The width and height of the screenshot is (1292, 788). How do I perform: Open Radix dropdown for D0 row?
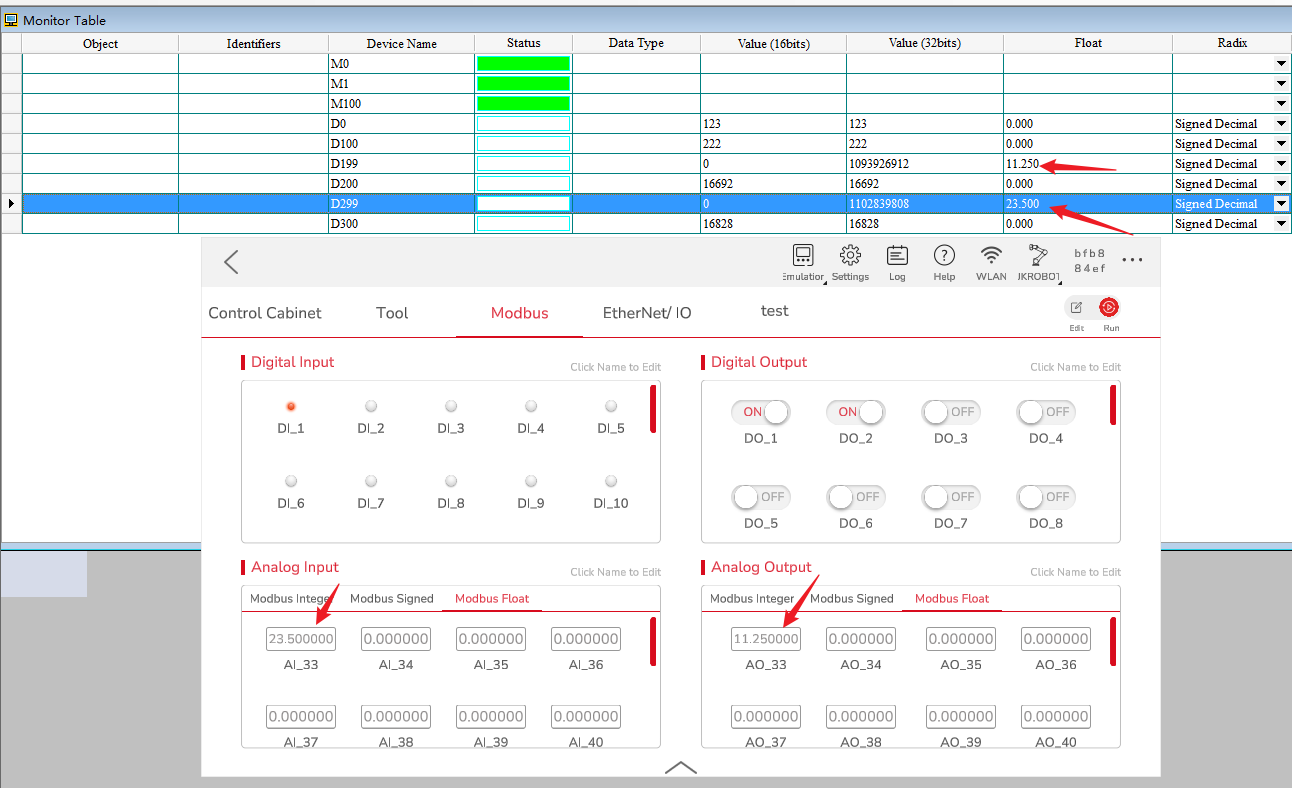click(x=1281, y=124)
